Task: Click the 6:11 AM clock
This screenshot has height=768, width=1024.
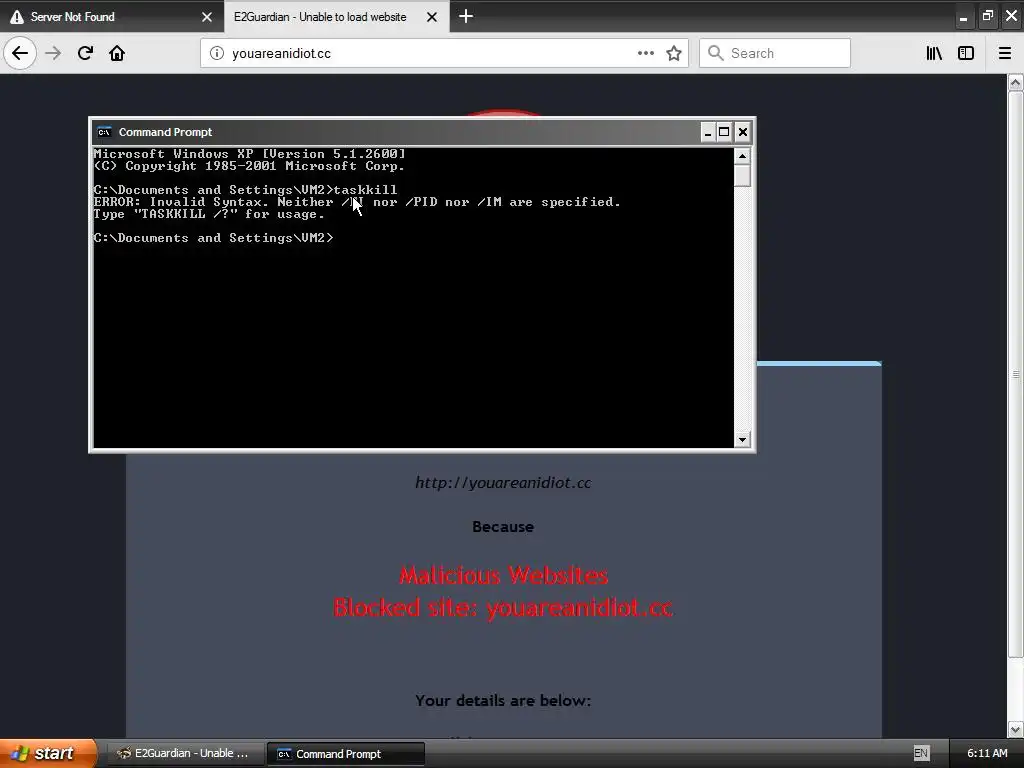Action: [987, 753]
